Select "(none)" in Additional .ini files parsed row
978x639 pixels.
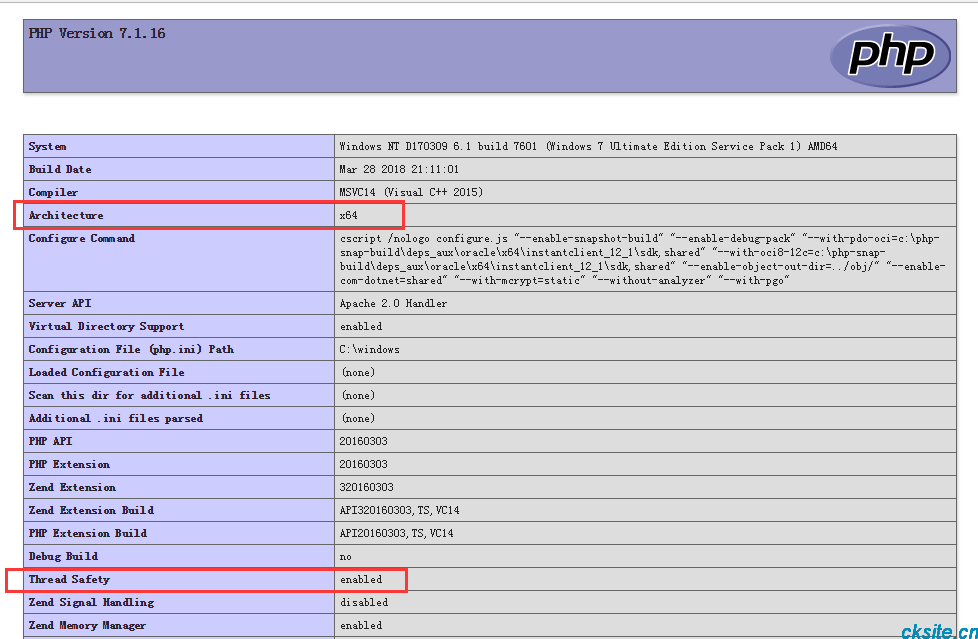coord(358,419)
